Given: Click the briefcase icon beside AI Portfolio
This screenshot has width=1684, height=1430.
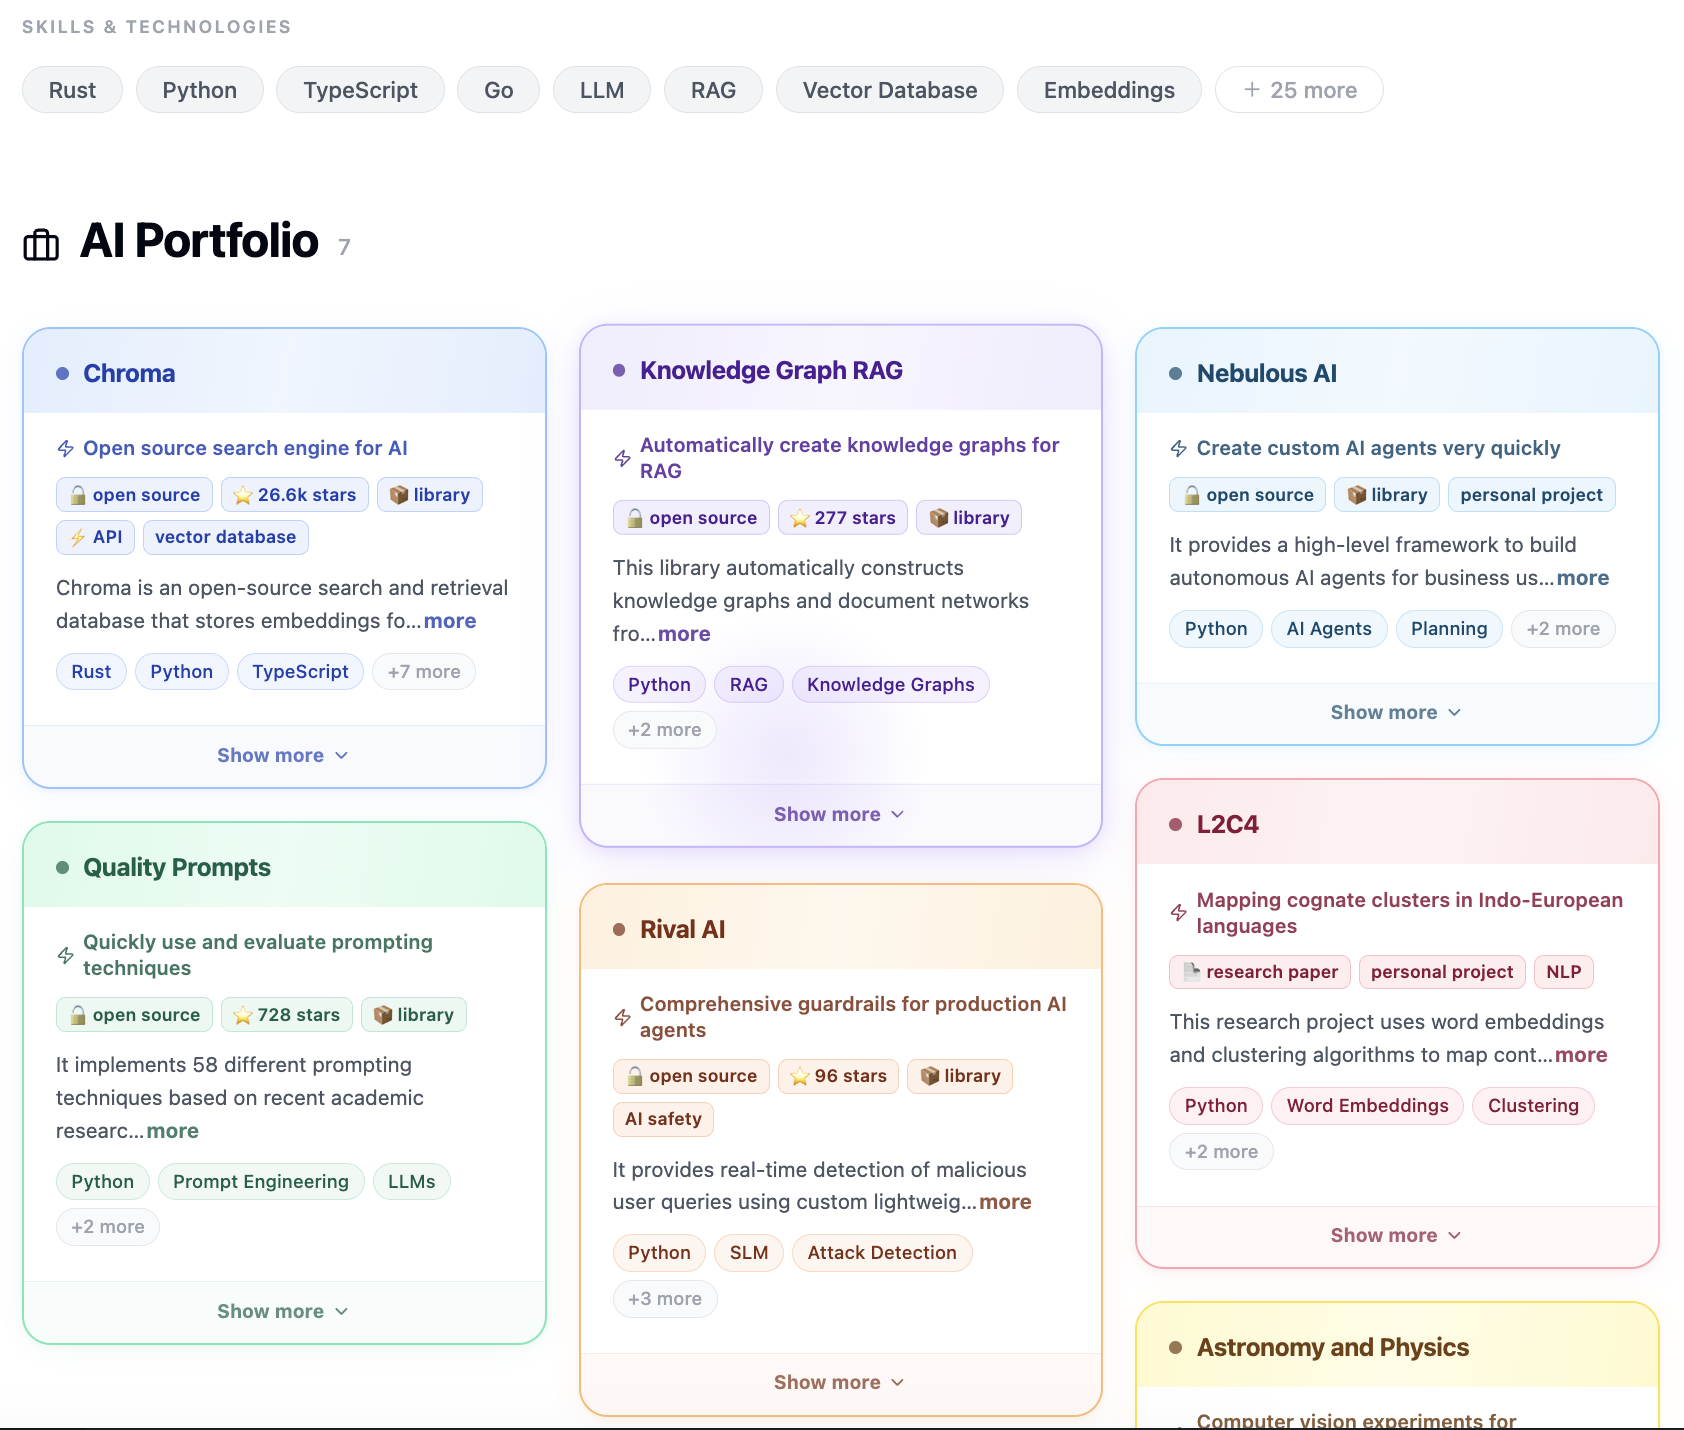Looking at the screenshot, I should coord(41,244).
